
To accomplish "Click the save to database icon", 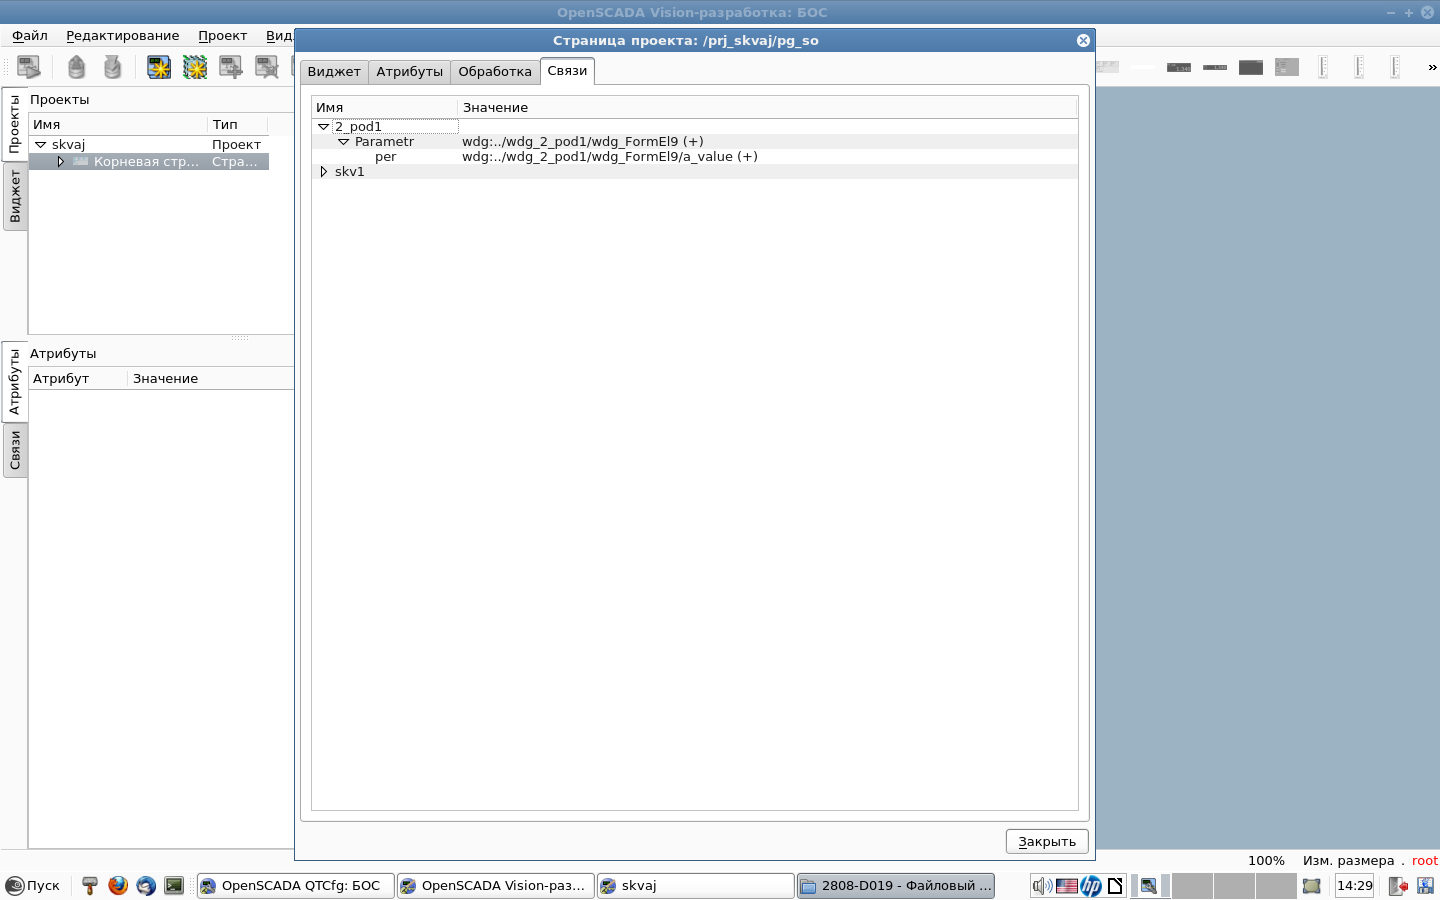I will click(112, 67).
